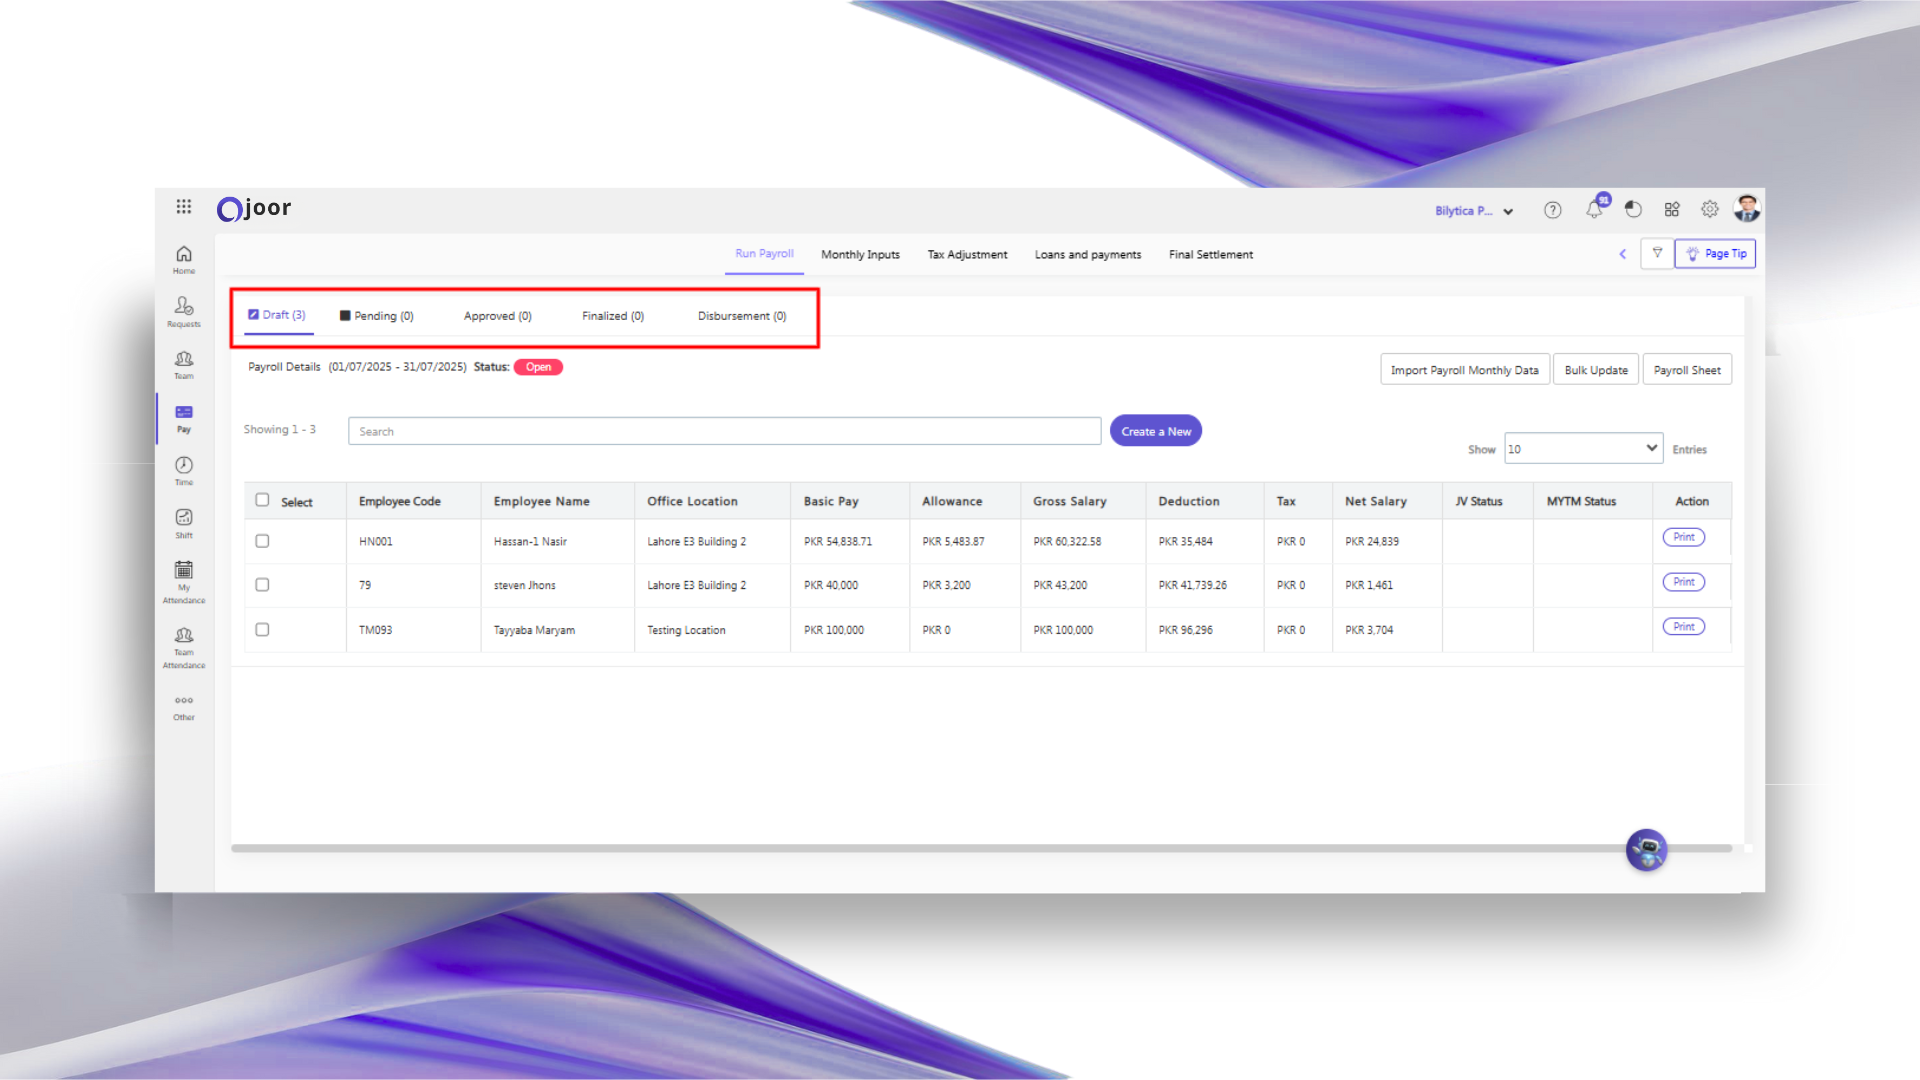Click the Create a New button

coord(1155,431)
